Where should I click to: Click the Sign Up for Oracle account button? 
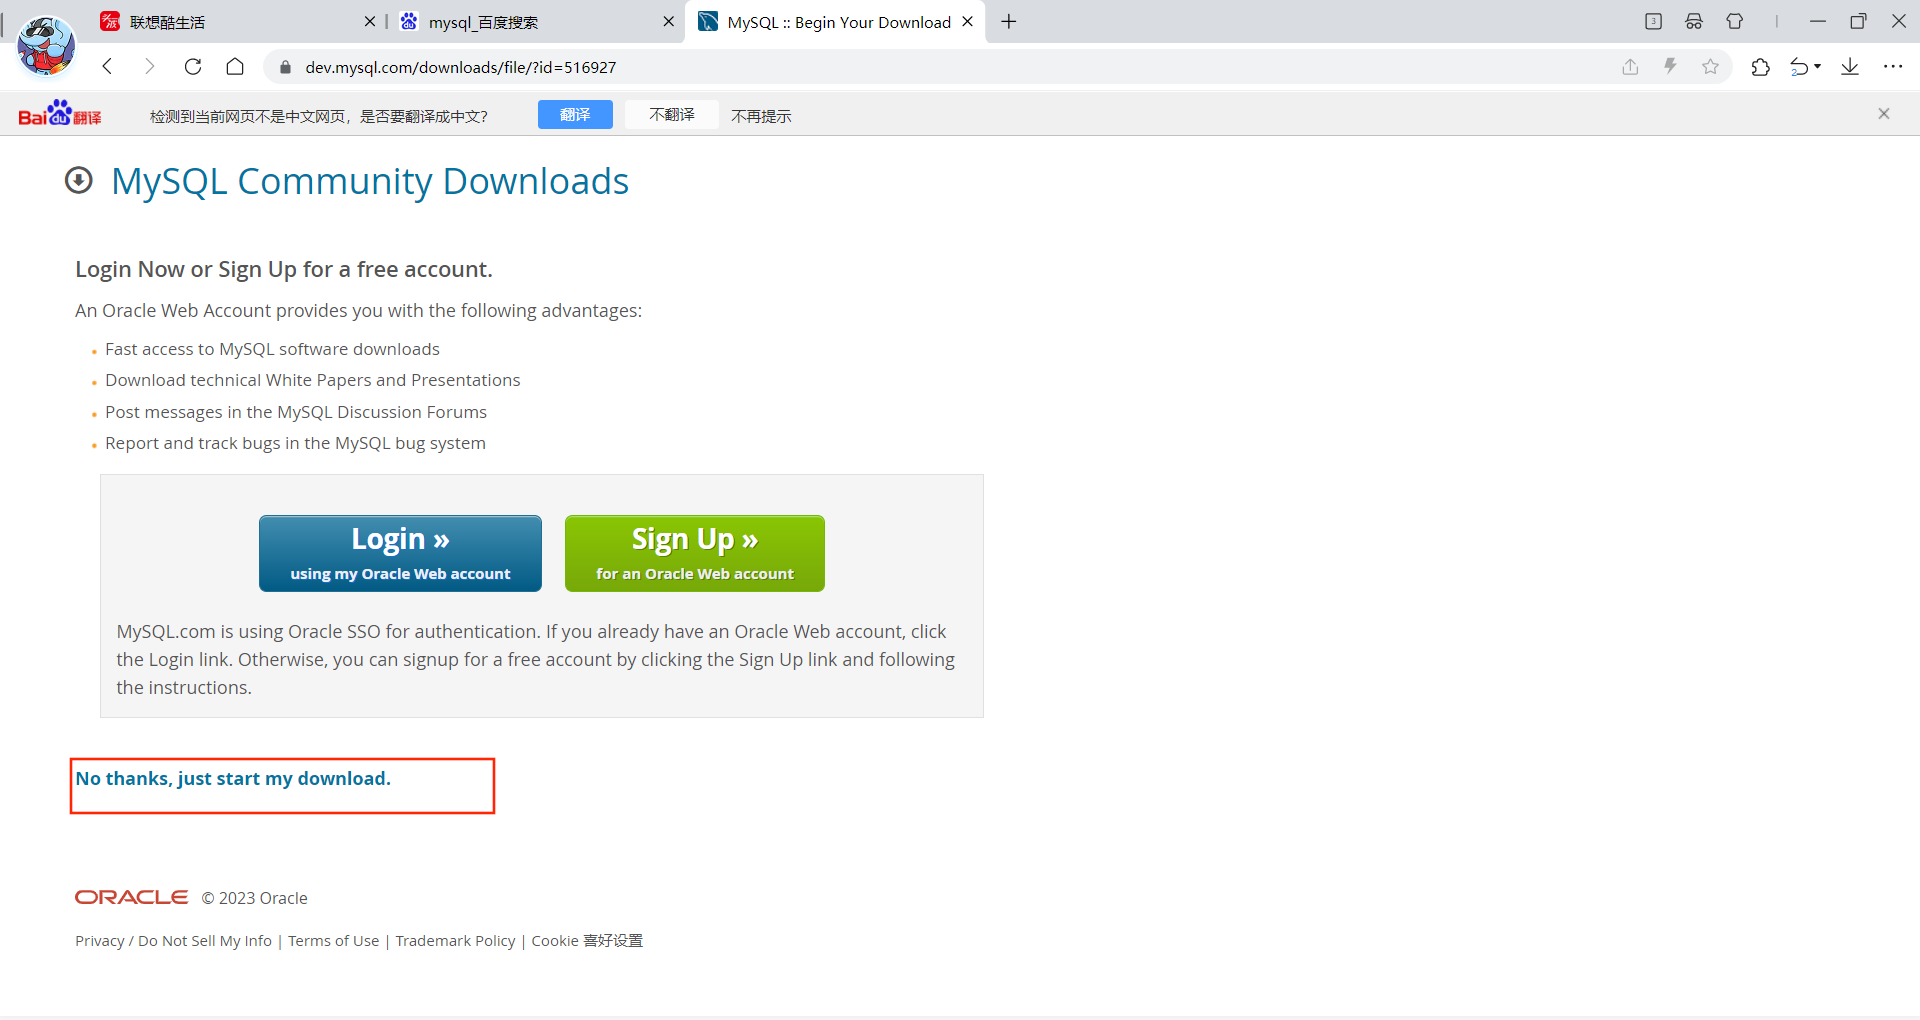695,553
